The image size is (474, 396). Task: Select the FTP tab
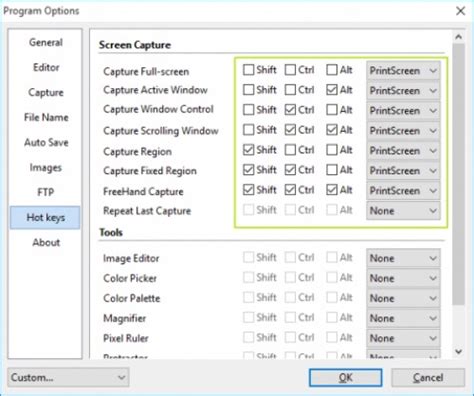pos(46,192)
